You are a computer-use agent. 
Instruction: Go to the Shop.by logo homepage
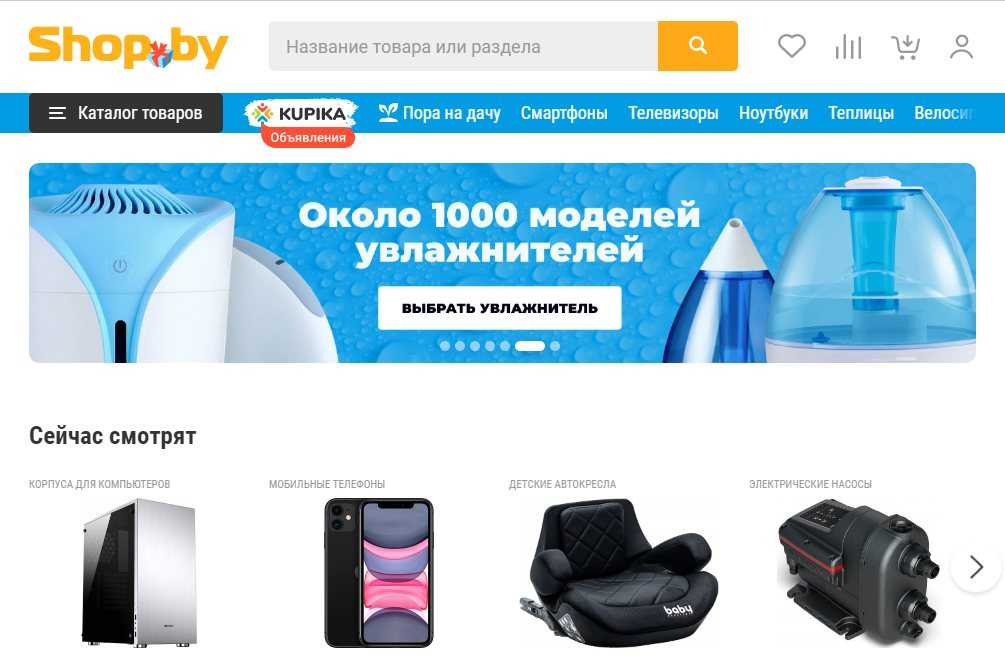coord(128,46)
